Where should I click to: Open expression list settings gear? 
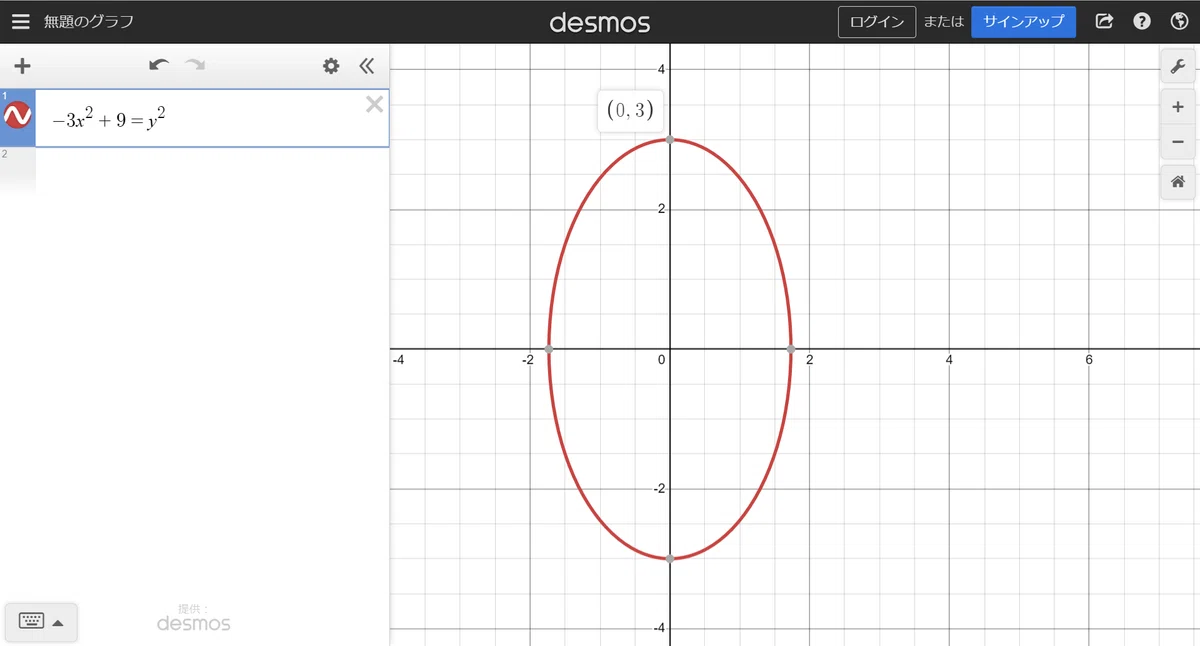coord(331,66)
